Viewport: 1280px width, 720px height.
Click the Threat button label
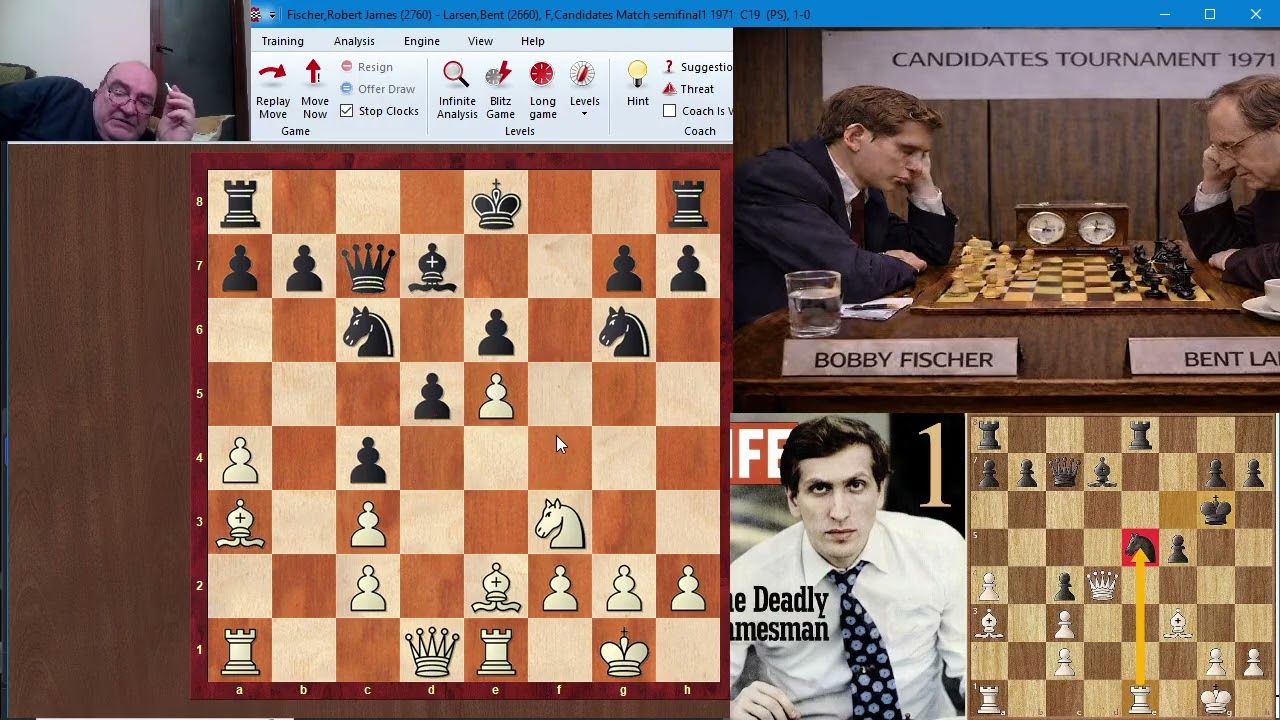(697, 89)
